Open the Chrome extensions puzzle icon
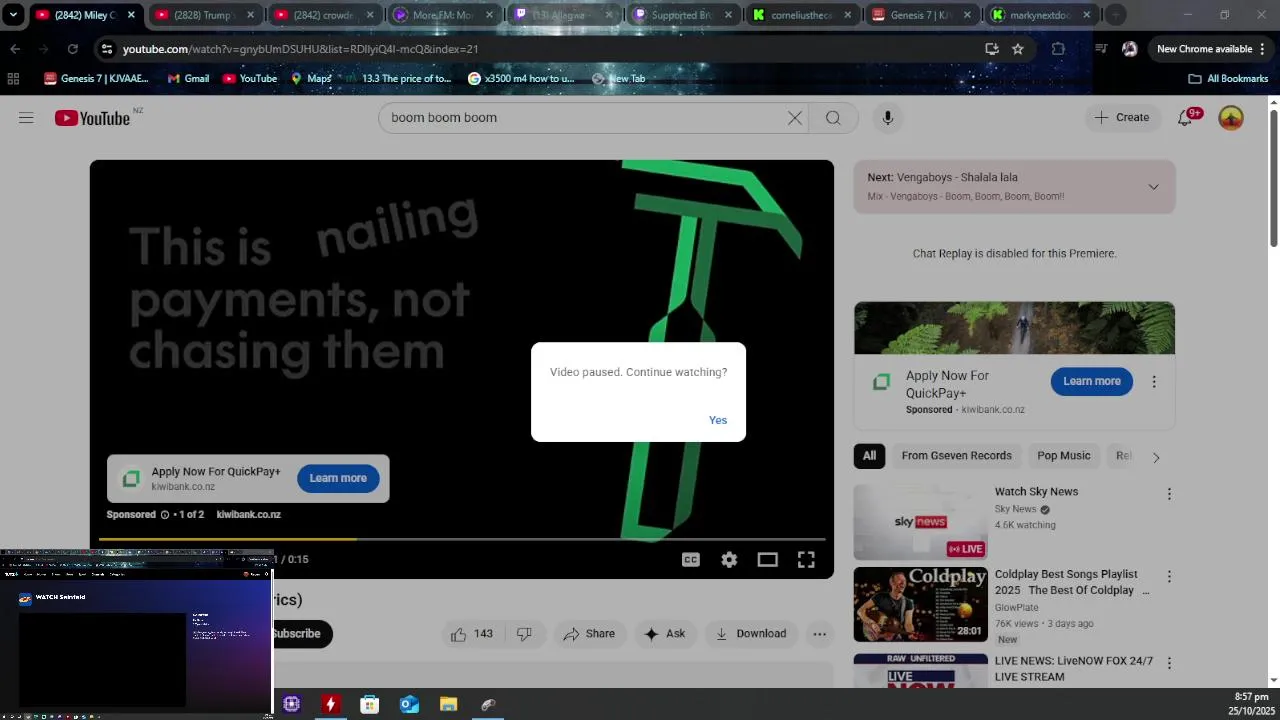The image size is (1280, 720). [x=1058, y=49]
